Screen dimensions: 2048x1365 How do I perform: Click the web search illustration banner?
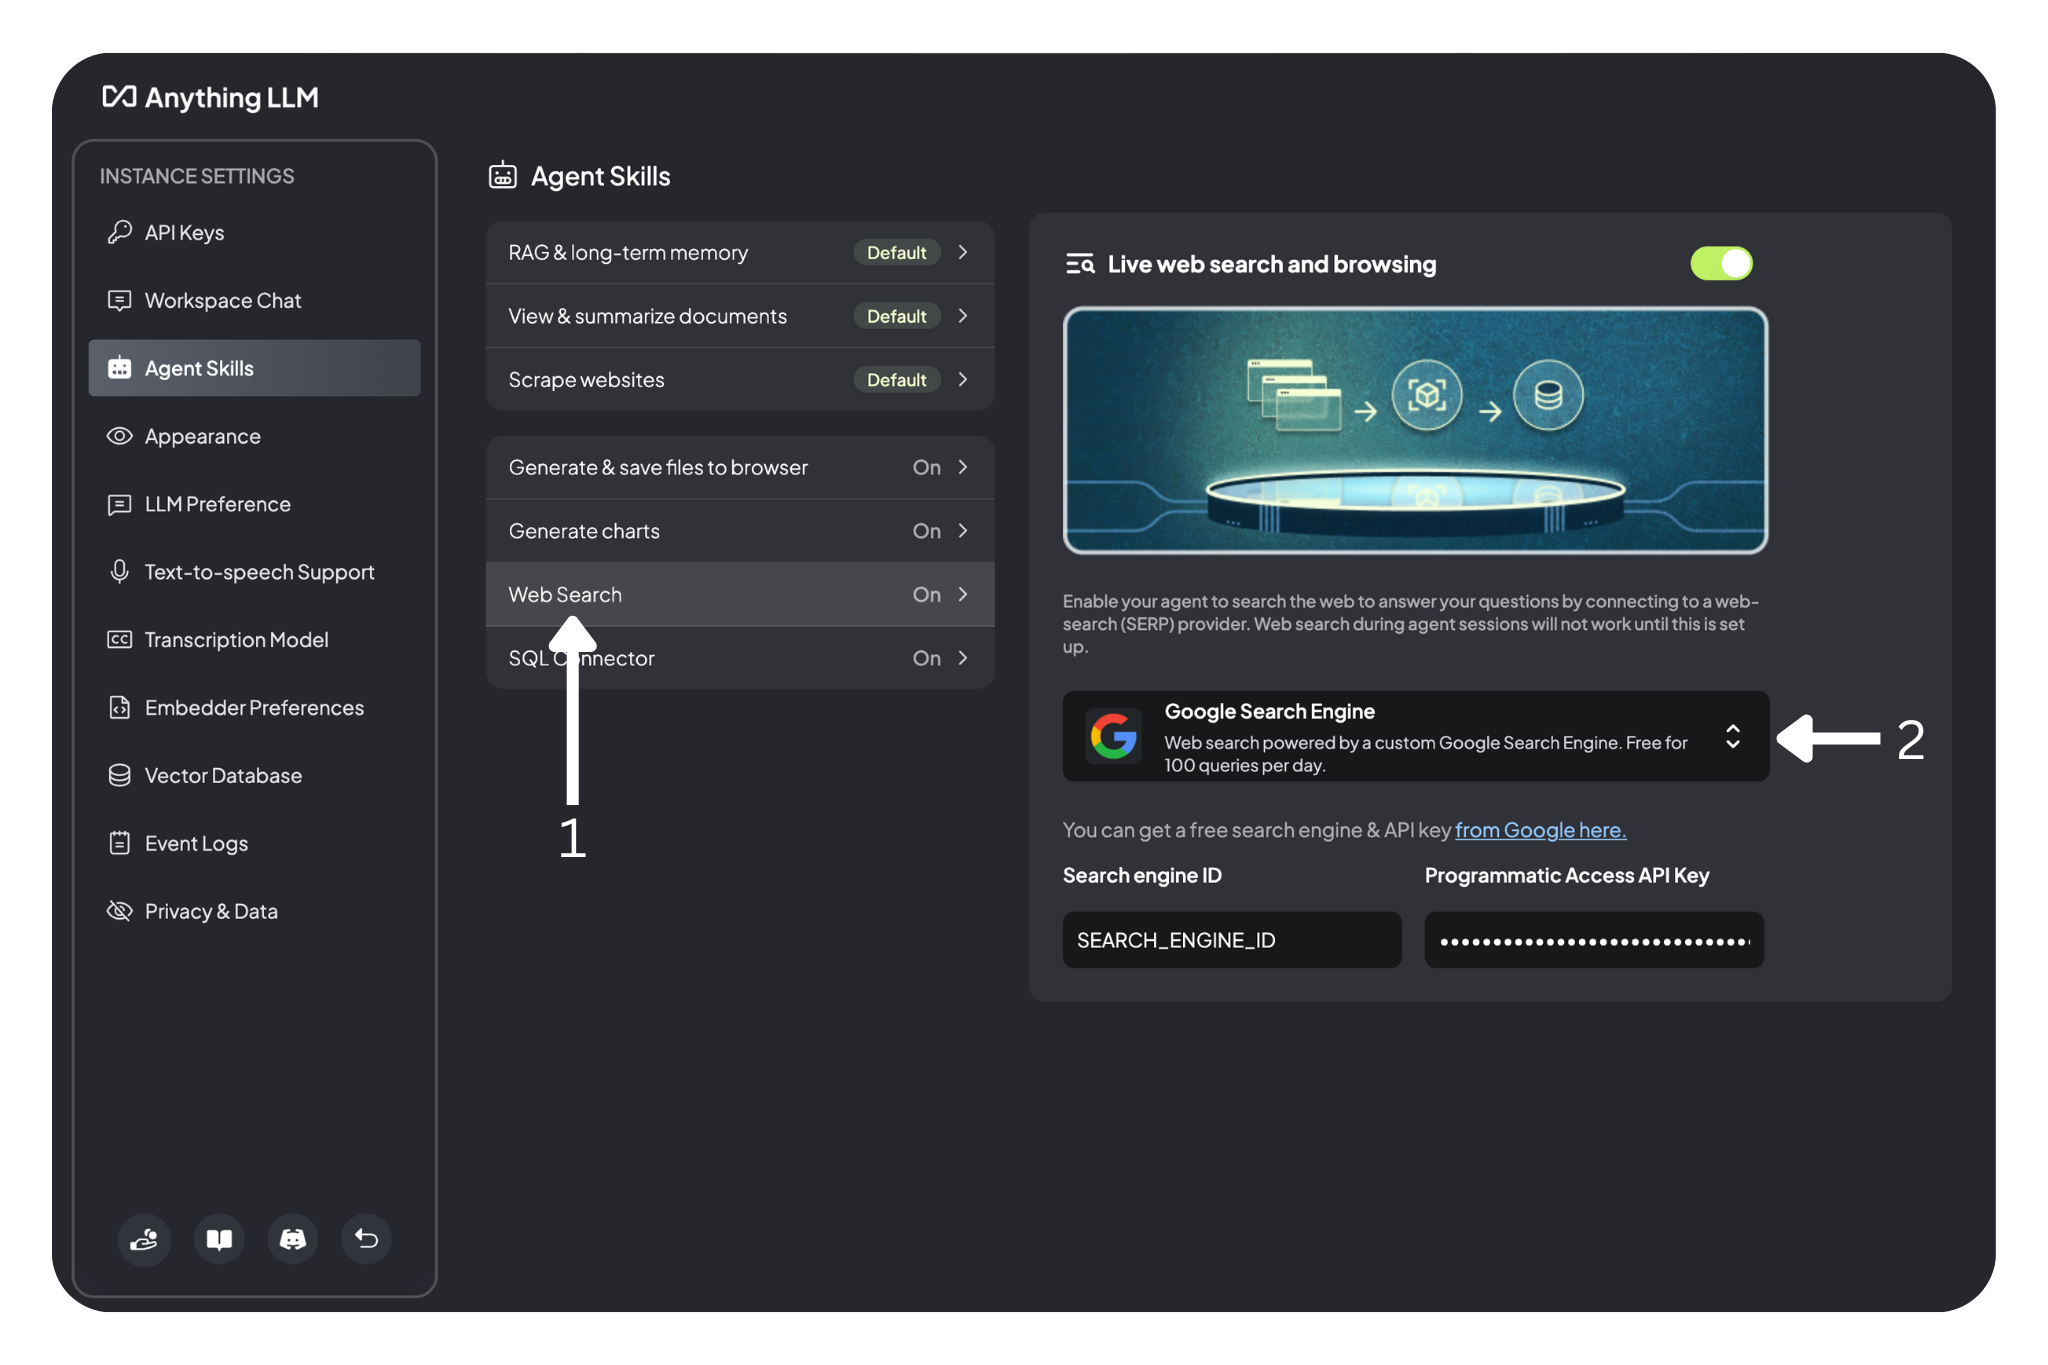(1415, 430)
